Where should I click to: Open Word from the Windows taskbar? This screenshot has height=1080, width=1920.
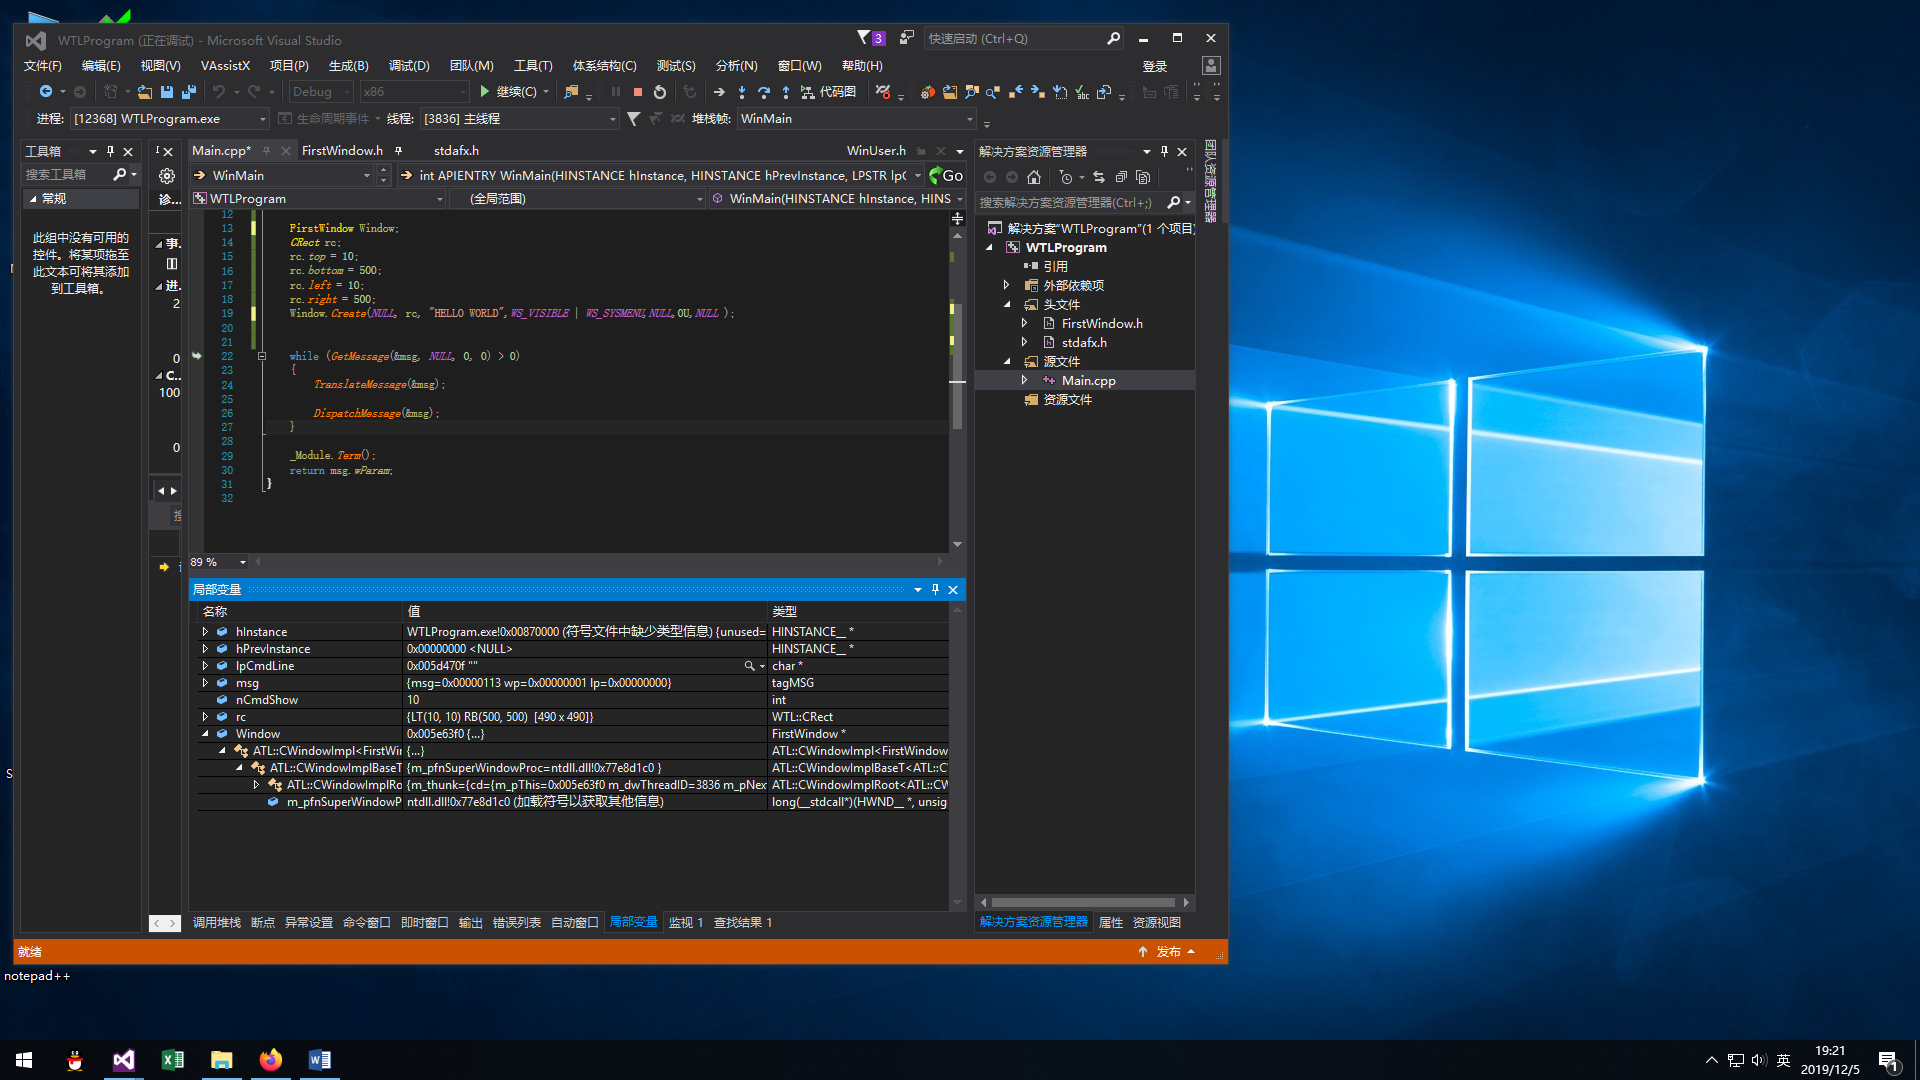tap(319, 1060)
